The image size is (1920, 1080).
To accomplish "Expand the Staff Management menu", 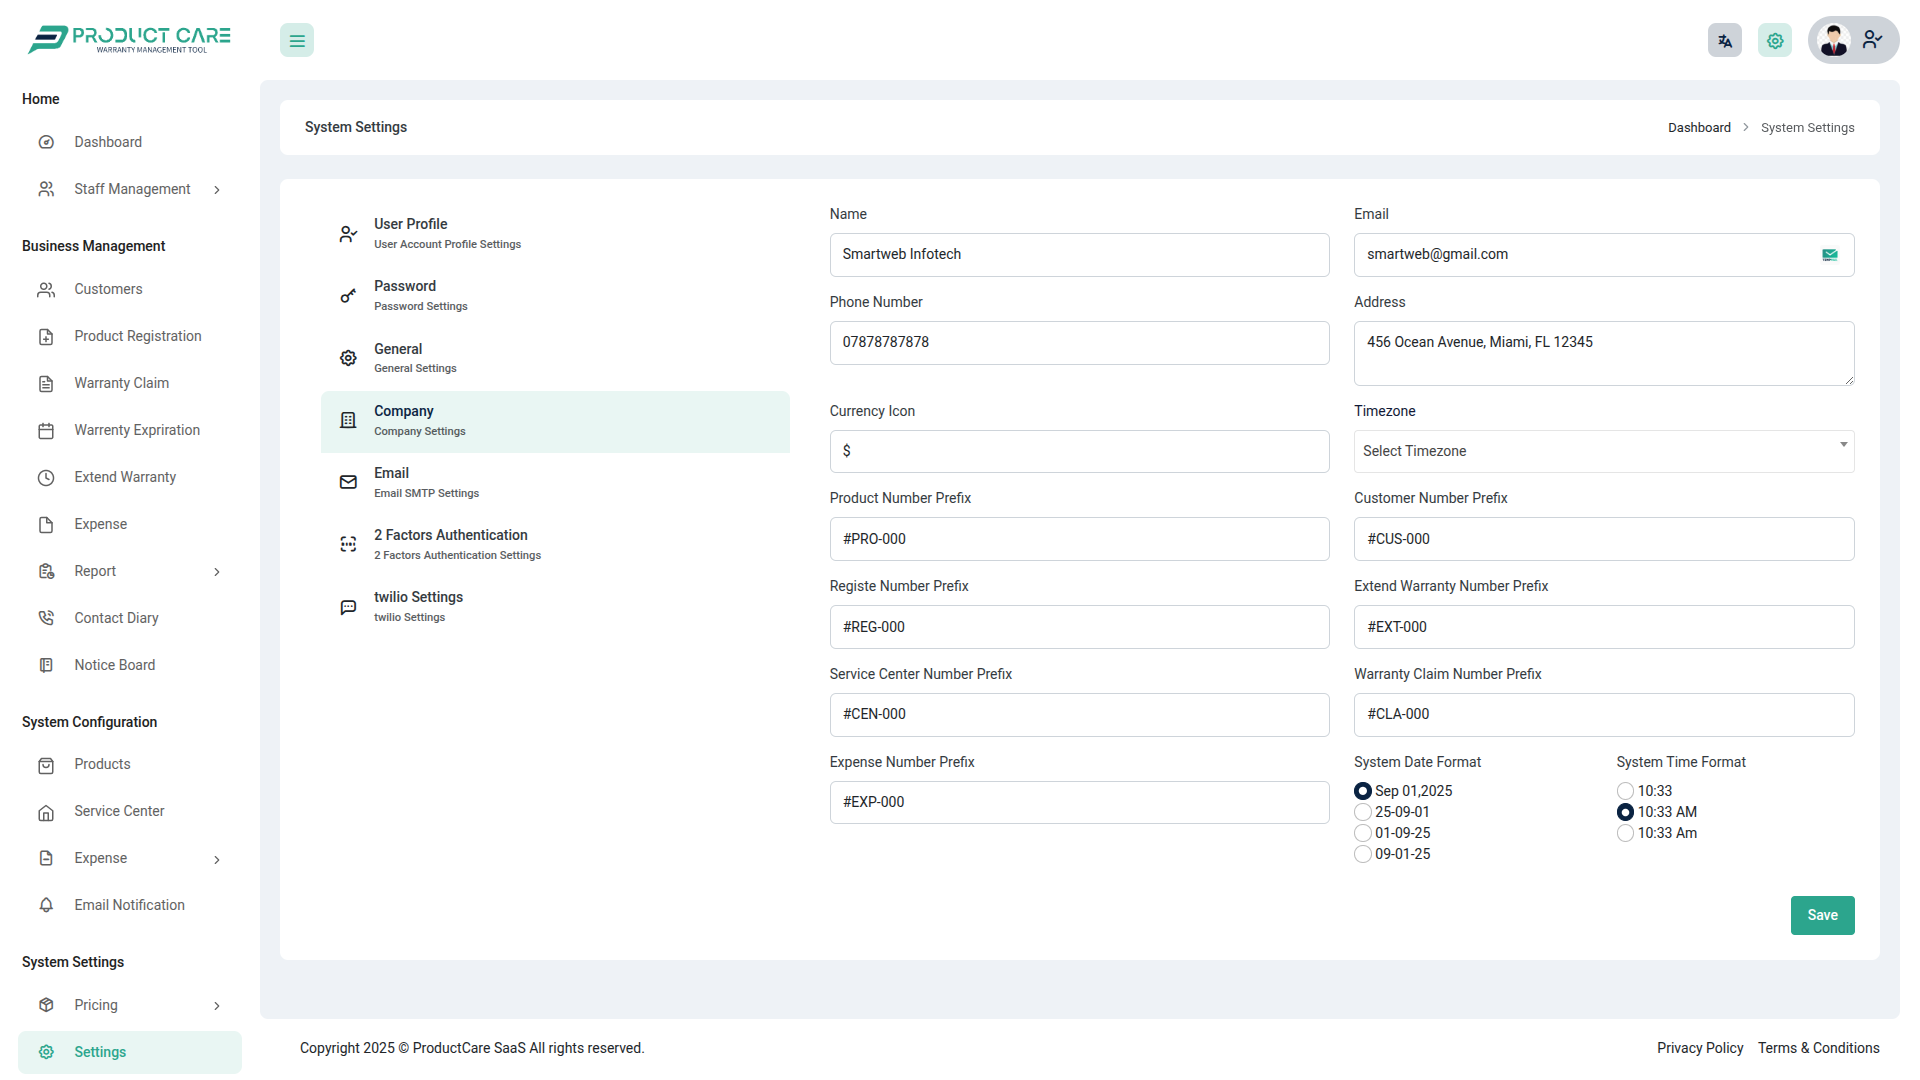I will pos(131,189).
